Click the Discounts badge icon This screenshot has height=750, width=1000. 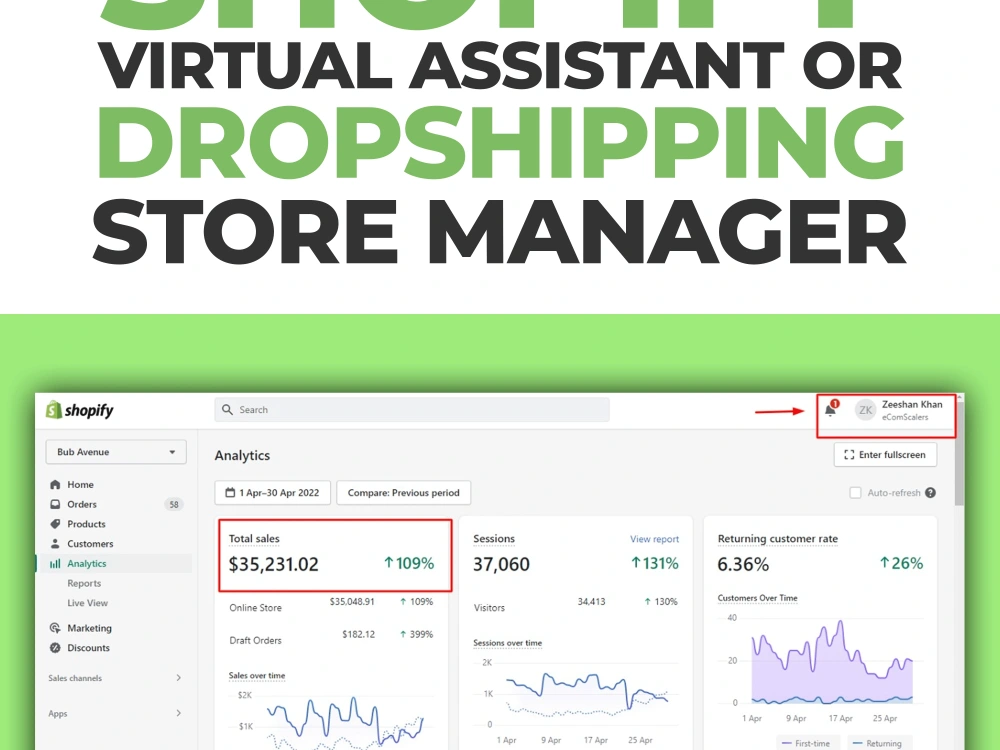55,648
